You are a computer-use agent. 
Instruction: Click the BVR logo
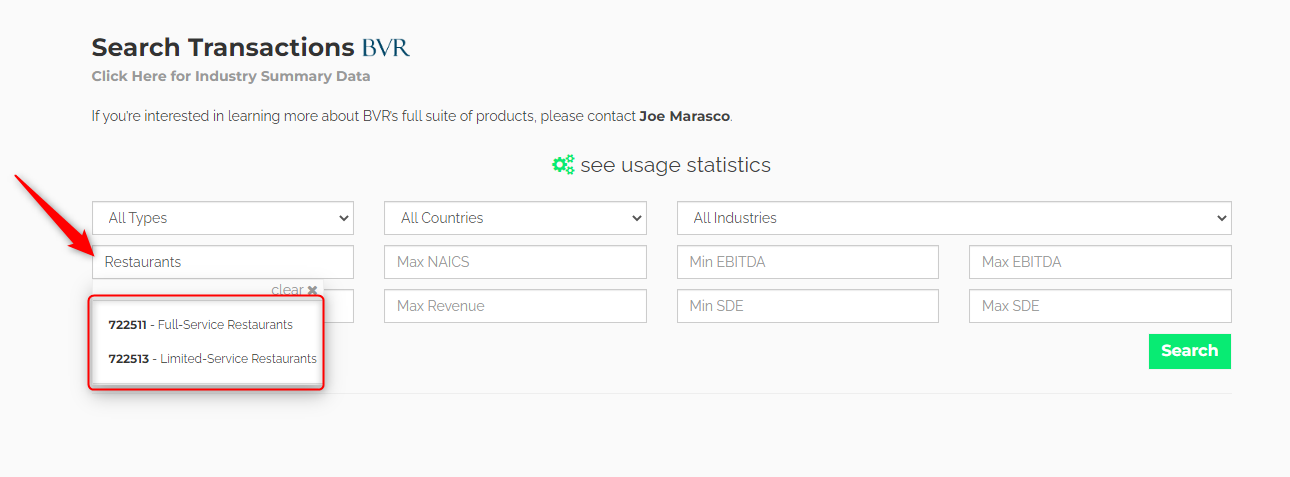click(x=386, y=47)
